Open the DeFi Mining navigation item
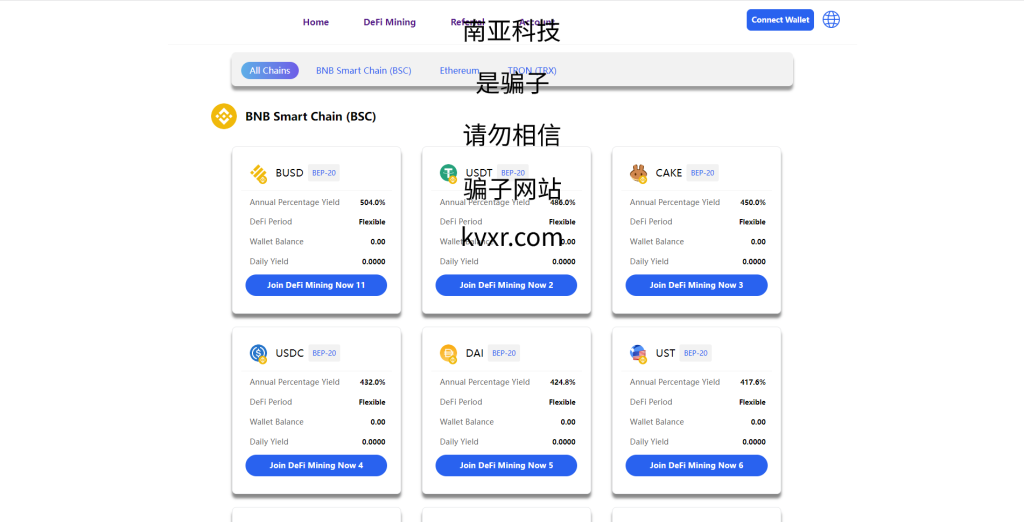The width and height of the screenshot is (1024, 522). (x=389, y=22)
